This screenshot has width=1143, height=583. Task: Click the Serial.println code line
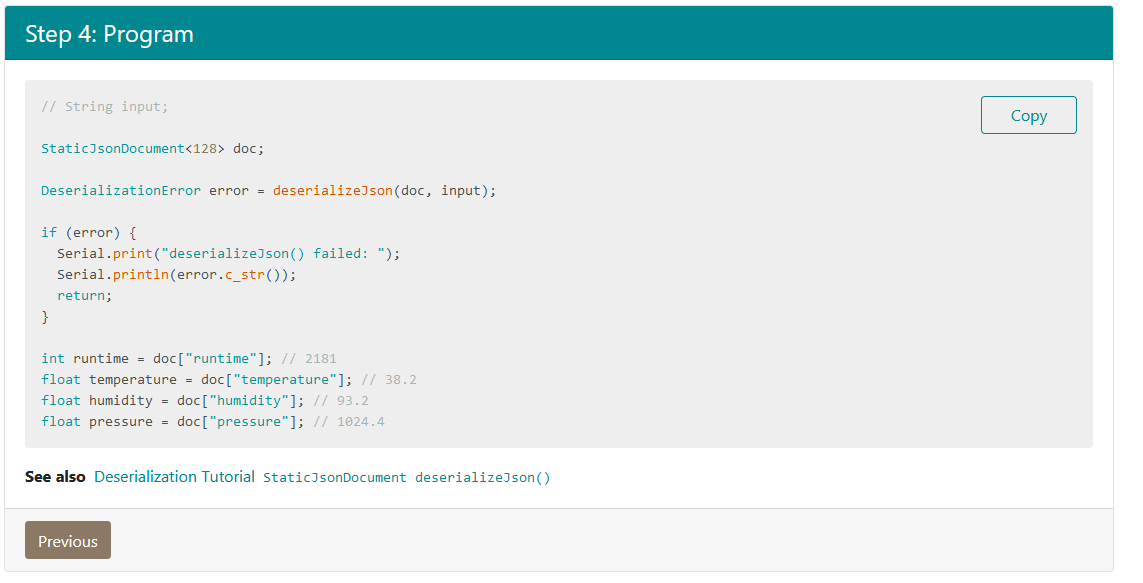coord(177,274)
